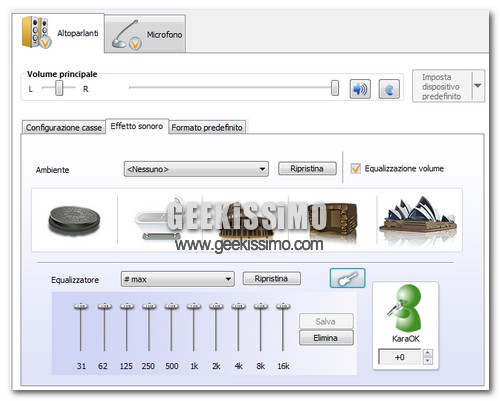This screenshot has height=401, width=500.
Task: Switch to Effetto sonoro tab
Action: (137, 126)
